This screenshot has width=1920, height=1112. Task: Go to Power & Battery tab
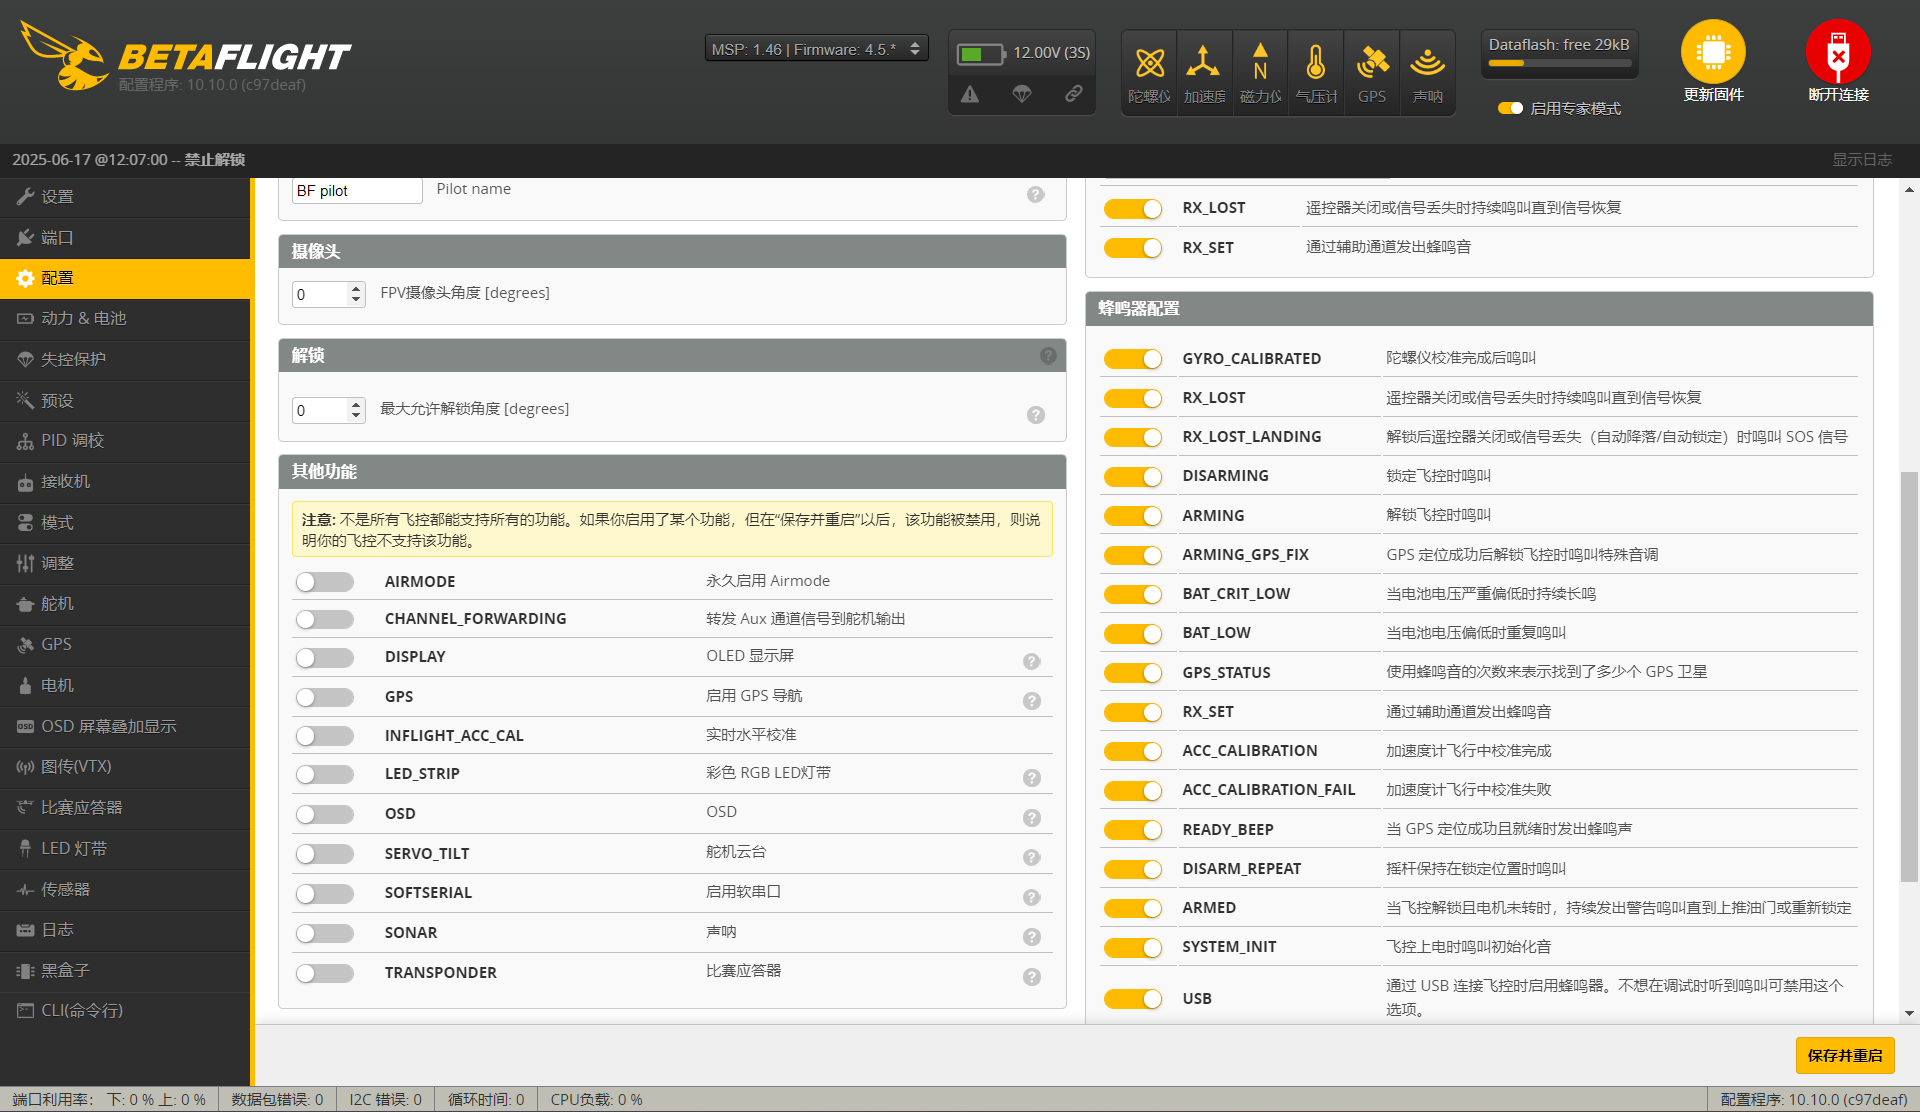[125, 319]
